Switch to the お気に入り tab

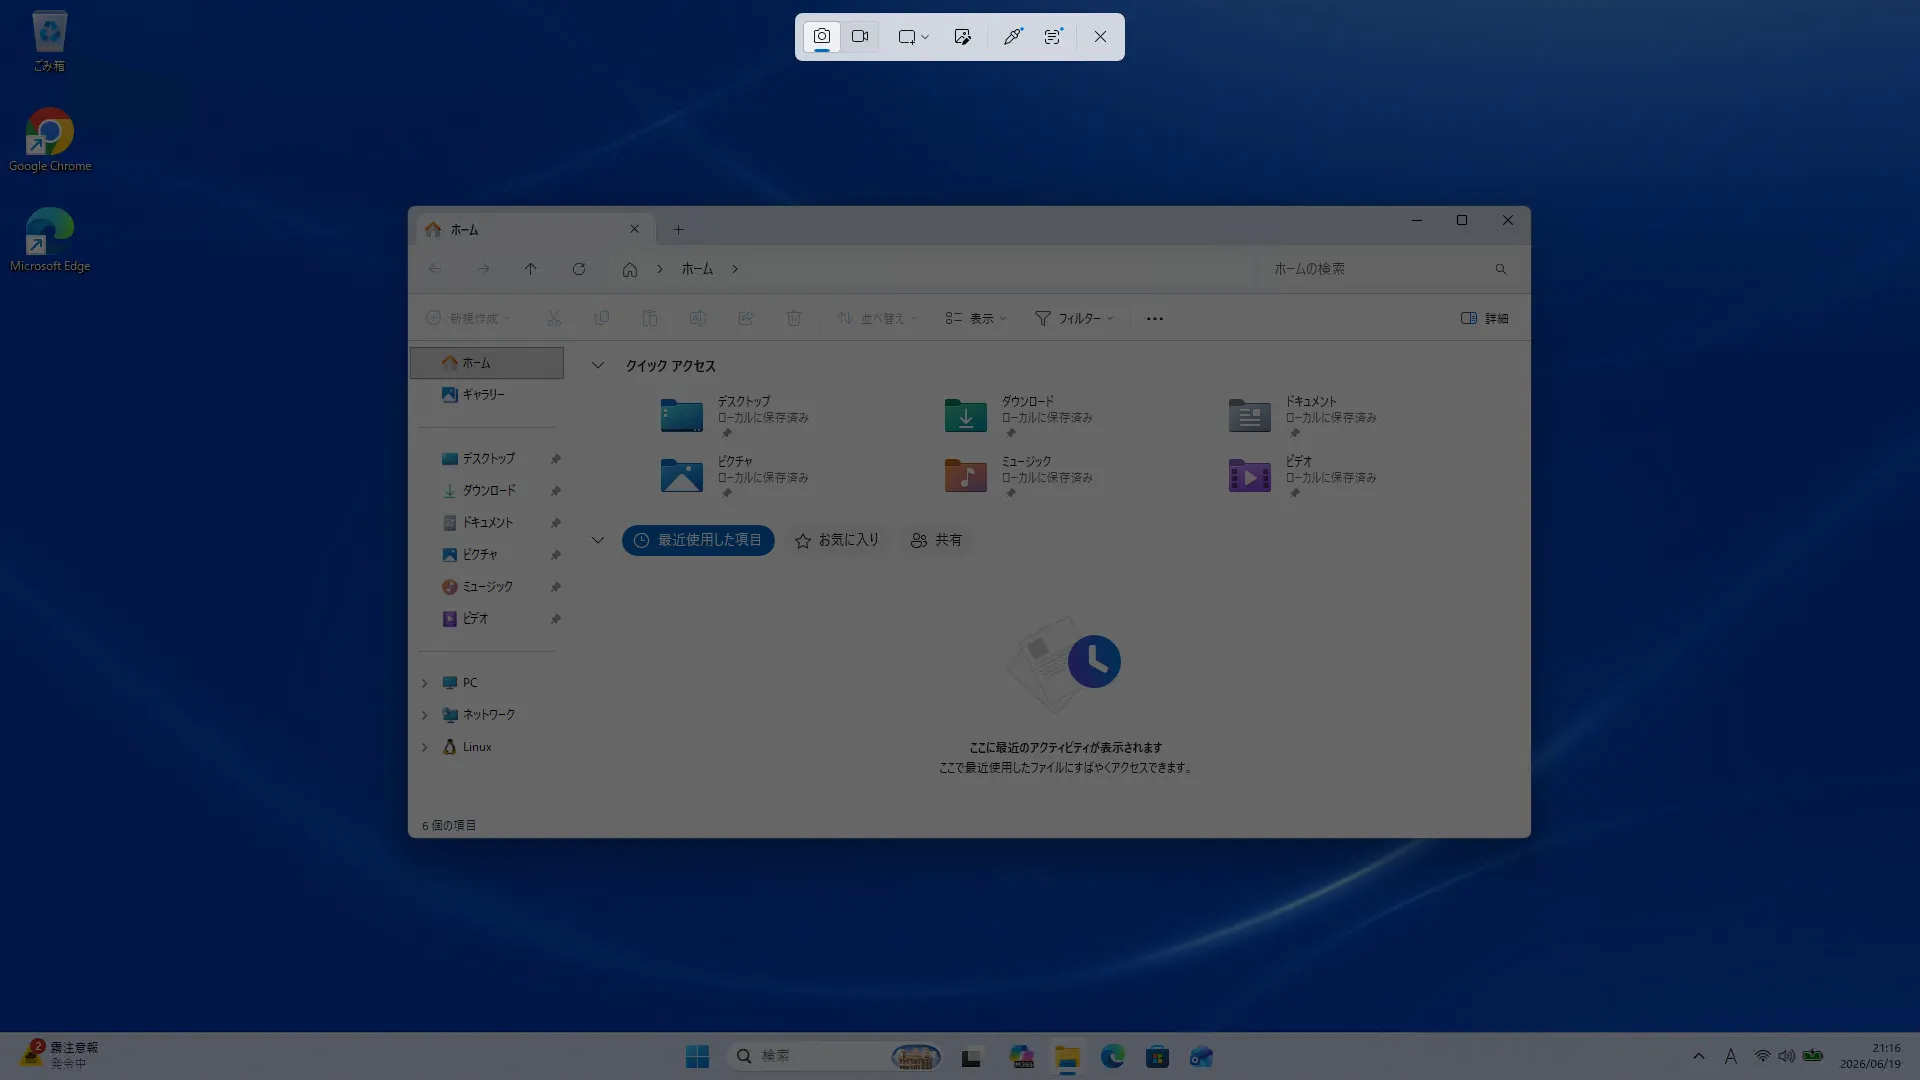837,540
